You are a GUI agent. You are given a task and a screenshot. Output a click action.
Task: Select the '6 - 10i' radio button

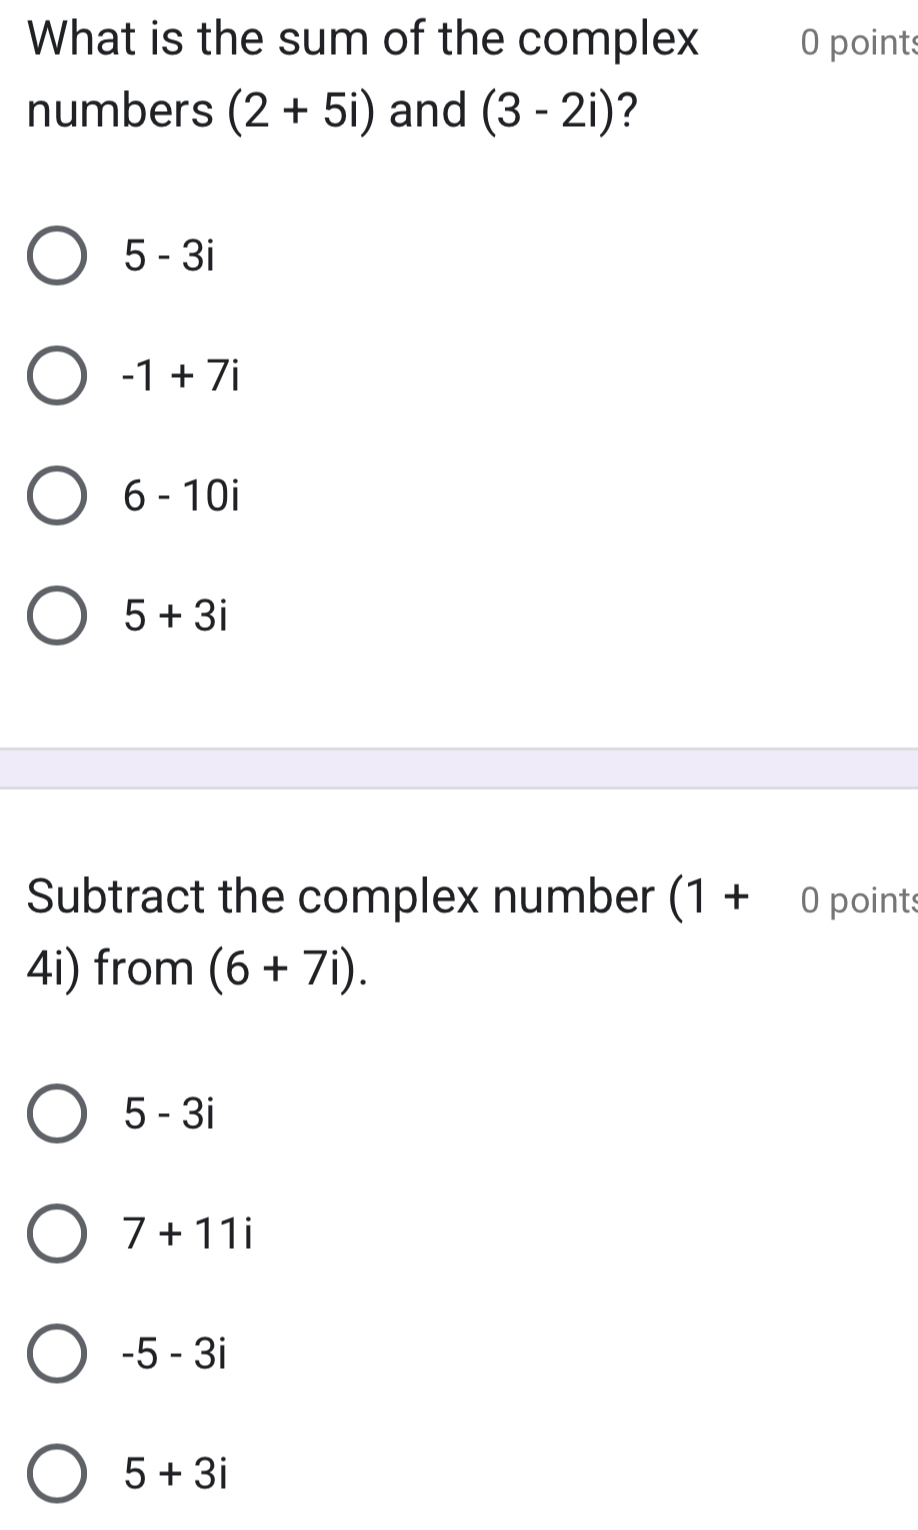(x=56, y=496)
